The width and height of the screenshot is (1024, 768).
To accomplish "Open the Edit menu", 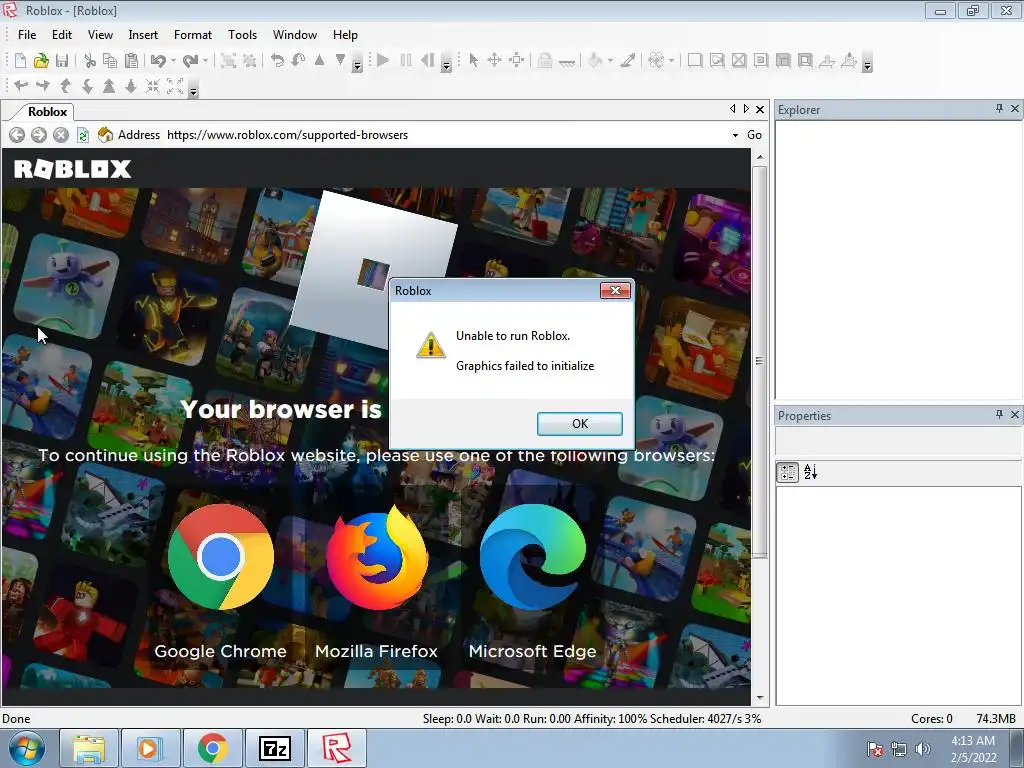I will [62, 35].
